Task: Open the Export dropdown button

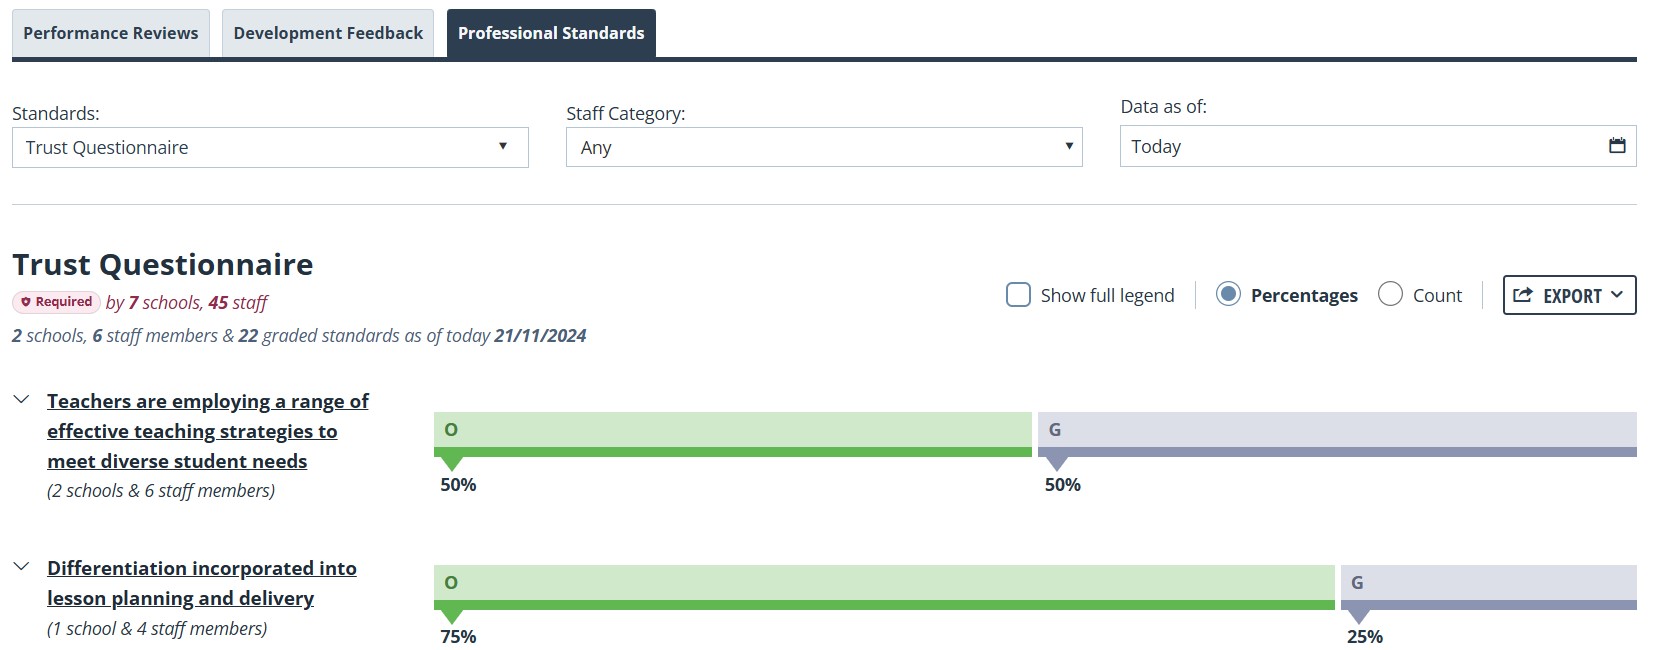Action: point(1569,295)
